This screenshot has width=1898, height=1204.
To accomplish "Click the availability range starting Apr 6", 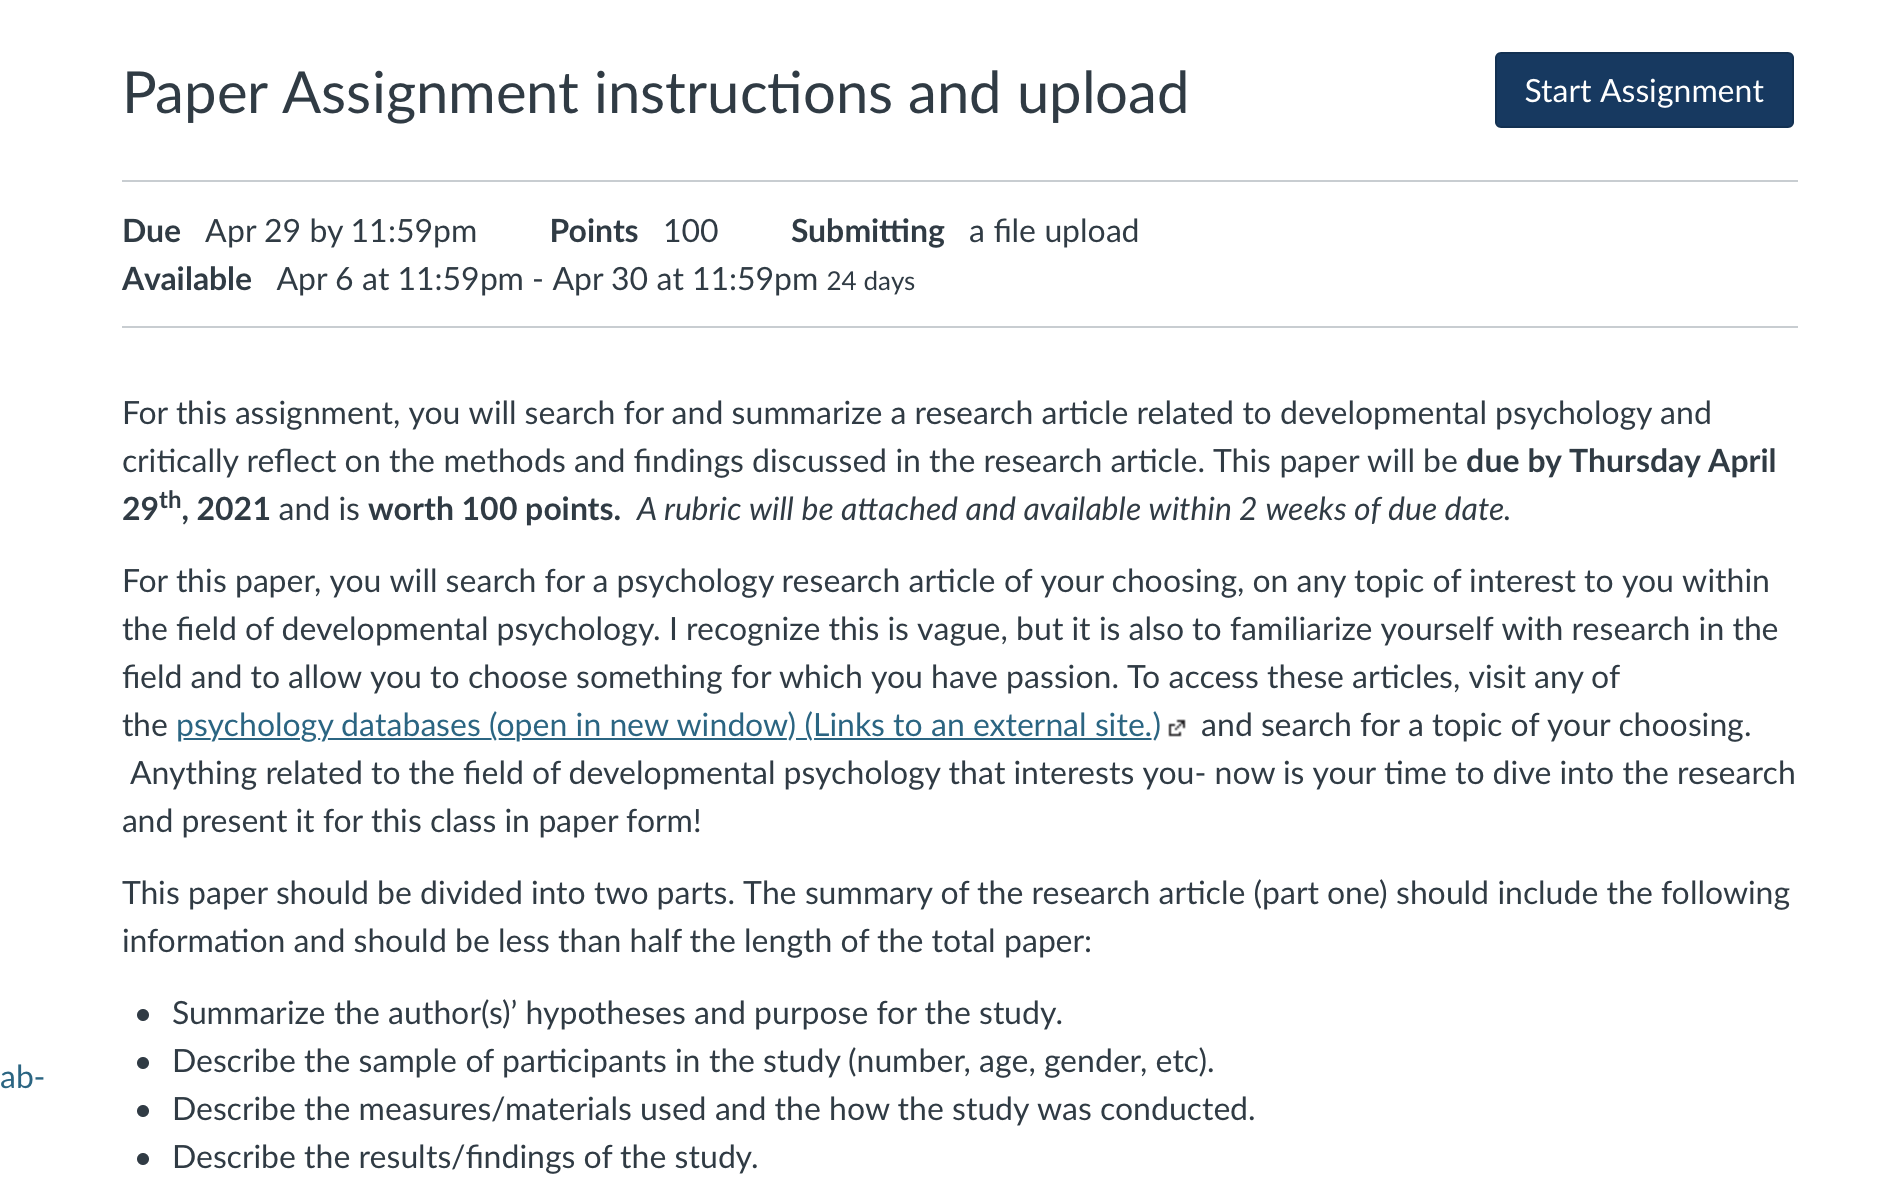I will [x=546, y=279].
